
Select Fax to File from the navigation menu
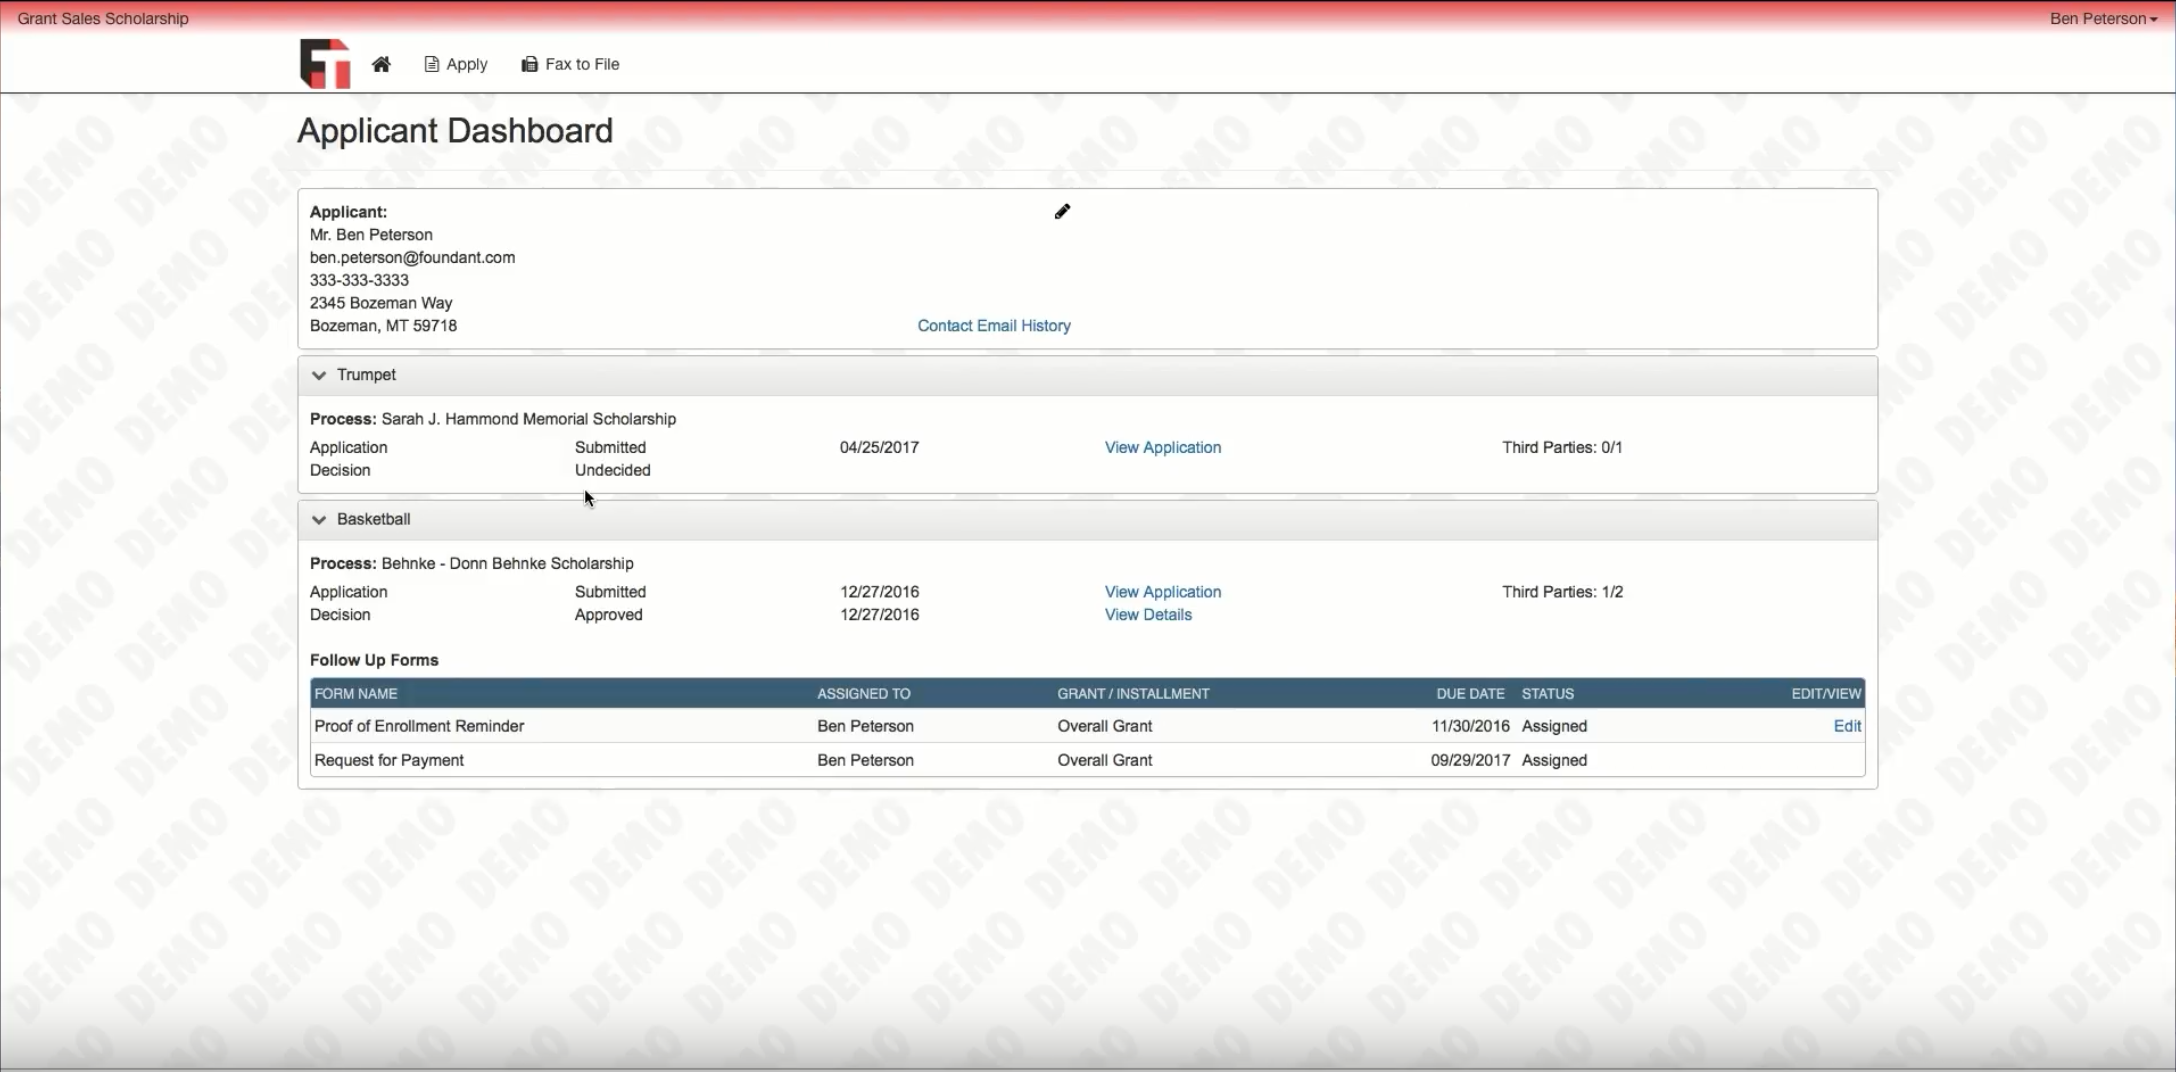pos(581,63)
